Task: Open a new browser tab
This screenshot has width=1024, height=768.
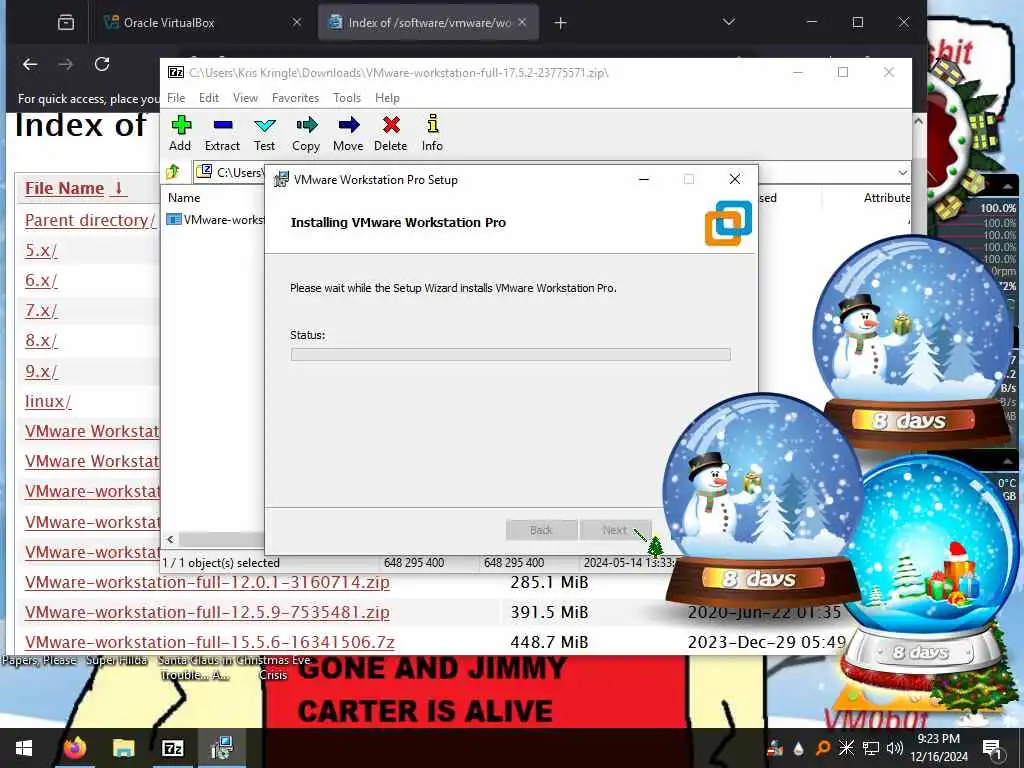Action: pyautogui.click(x=560, y=23)
